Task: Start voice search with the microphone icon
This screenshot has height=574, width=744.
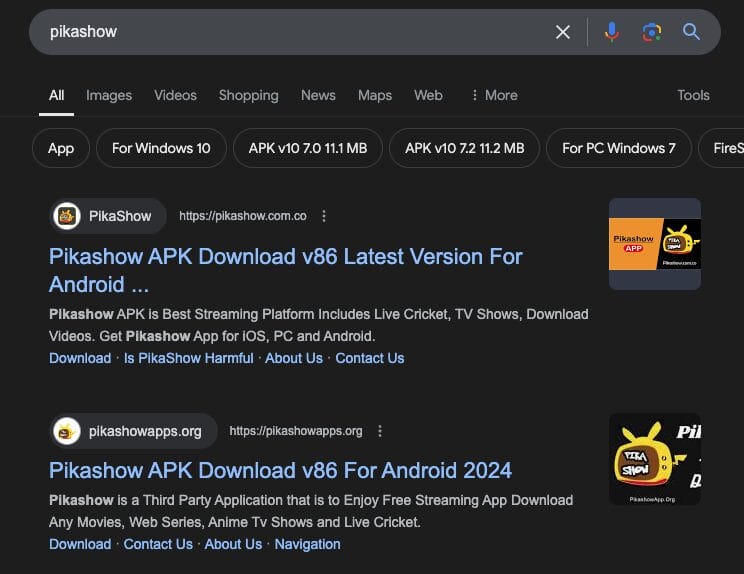Action: 612,32
